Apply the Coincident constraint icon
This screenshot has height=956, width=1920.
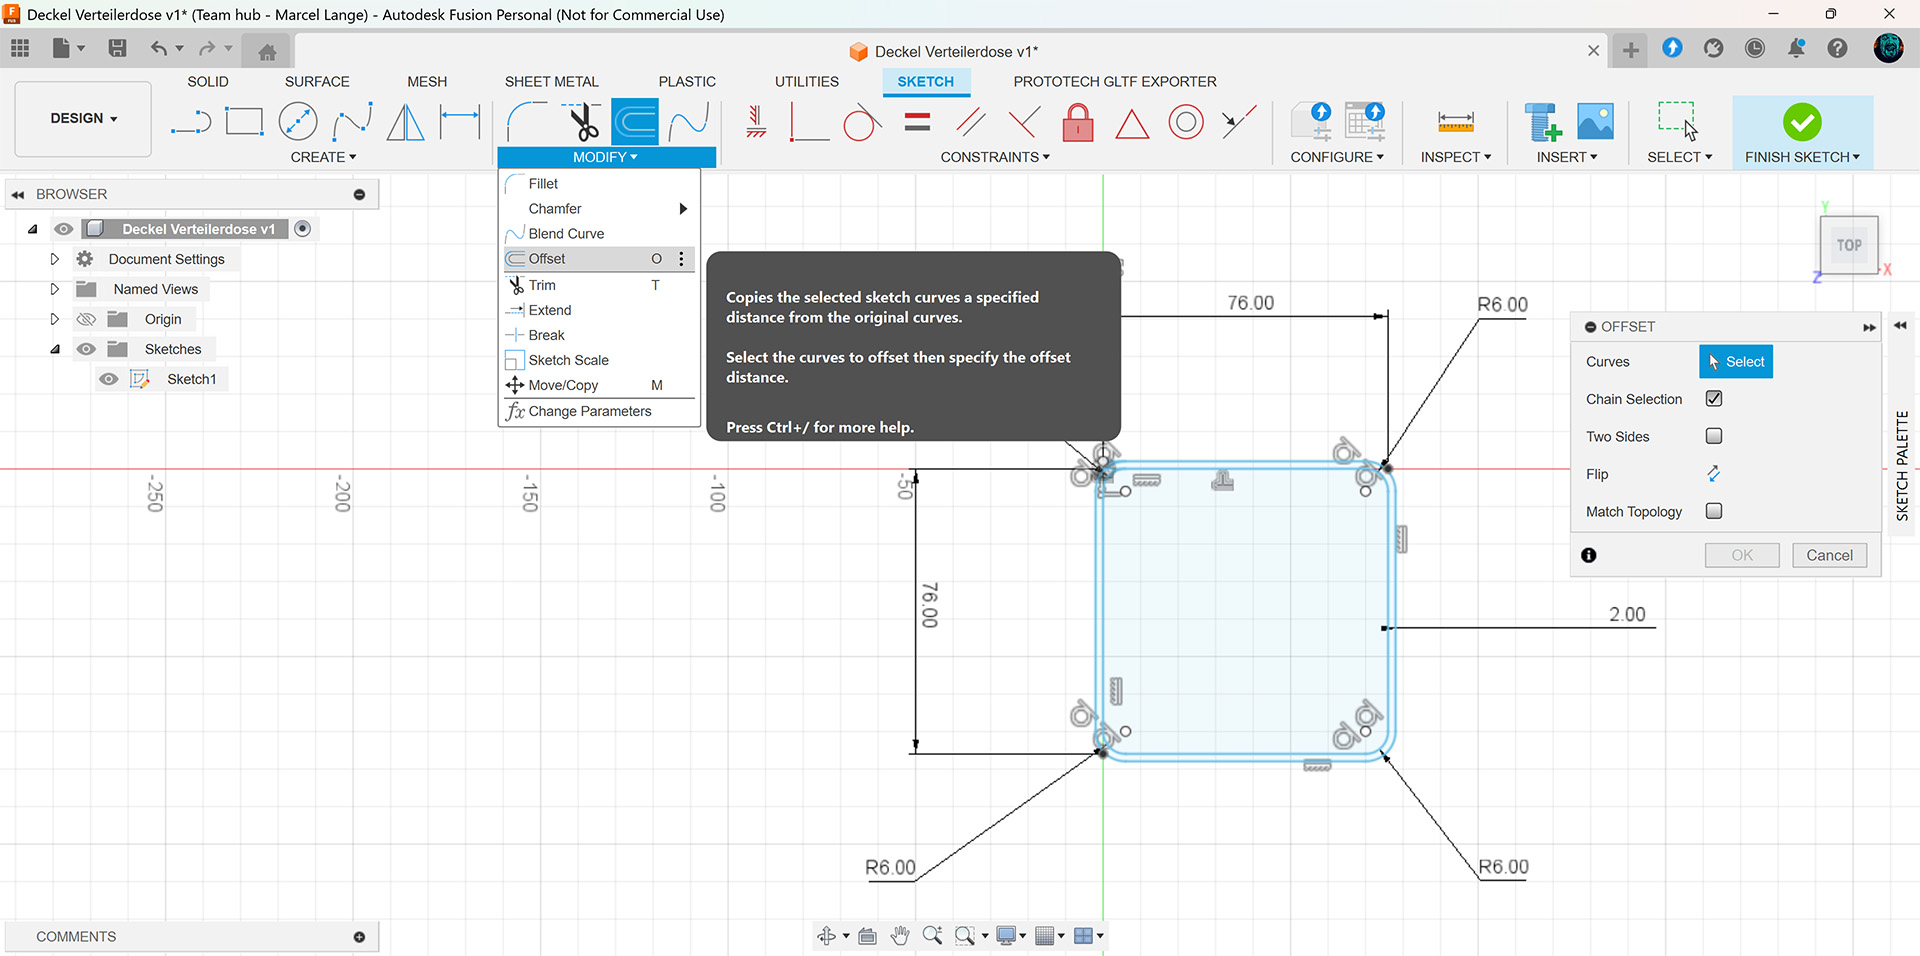809,122
